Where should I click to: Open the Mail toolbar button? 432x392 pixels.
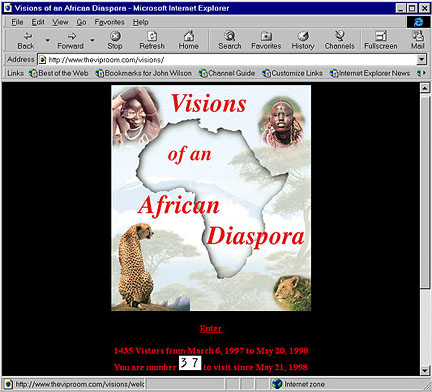click(x=418, y=41)
